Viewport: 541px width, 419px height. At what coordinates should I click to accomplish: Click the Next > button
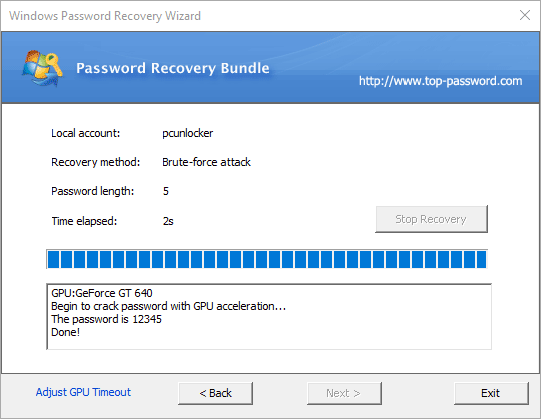[344, 393]
